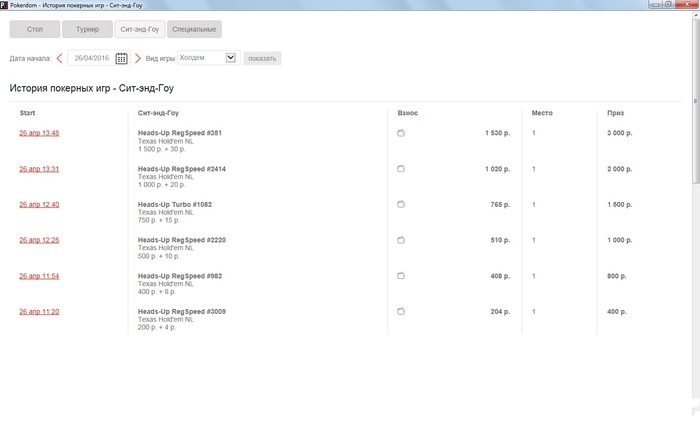Click buy-in value 510 р.
The height and width of the screenshot is (438, 700).
coord(500,240)
